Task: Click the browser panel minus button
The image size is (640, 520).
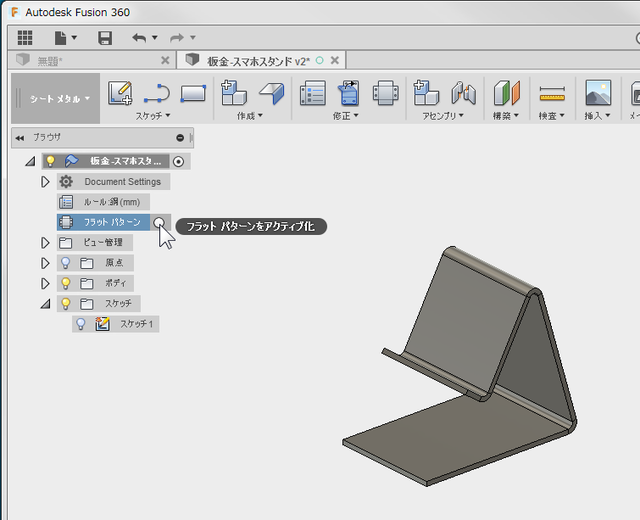Action: (180, 138)
